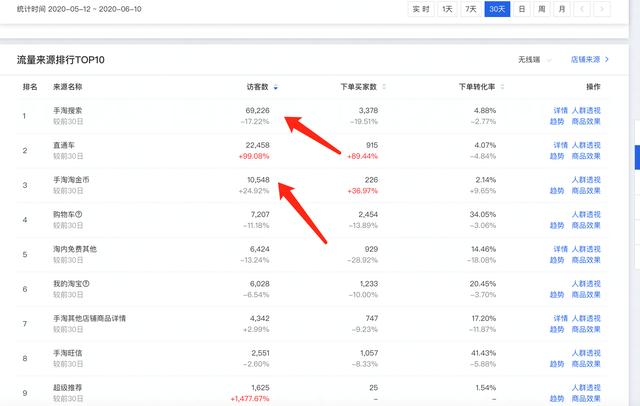The image size is (640, 406).
Task: View 趋势 for 手淘旺信 row
Action: click(x=557, y=364)
